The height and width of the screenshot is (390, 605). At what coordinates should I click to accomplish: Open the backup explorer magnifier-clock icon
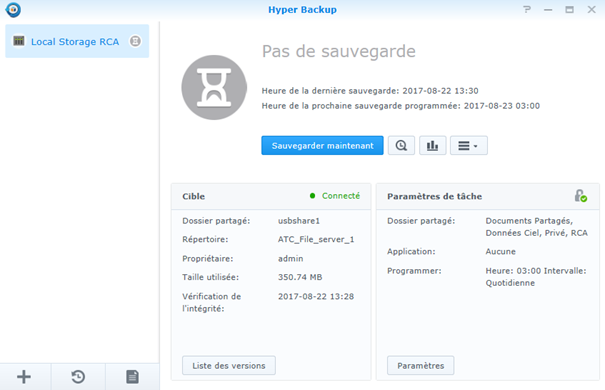pyautogui.click(x=401, y=145)
